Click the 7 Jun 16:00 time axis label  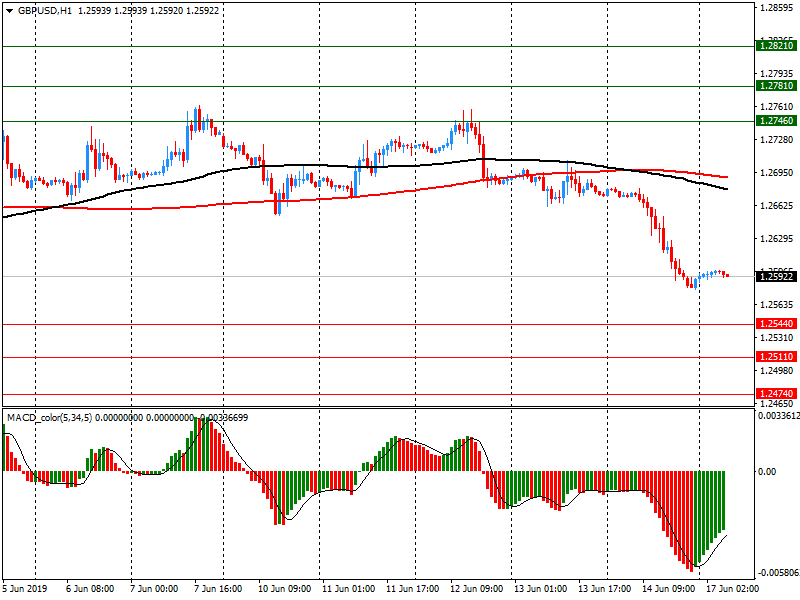click(x=218, y=589)
